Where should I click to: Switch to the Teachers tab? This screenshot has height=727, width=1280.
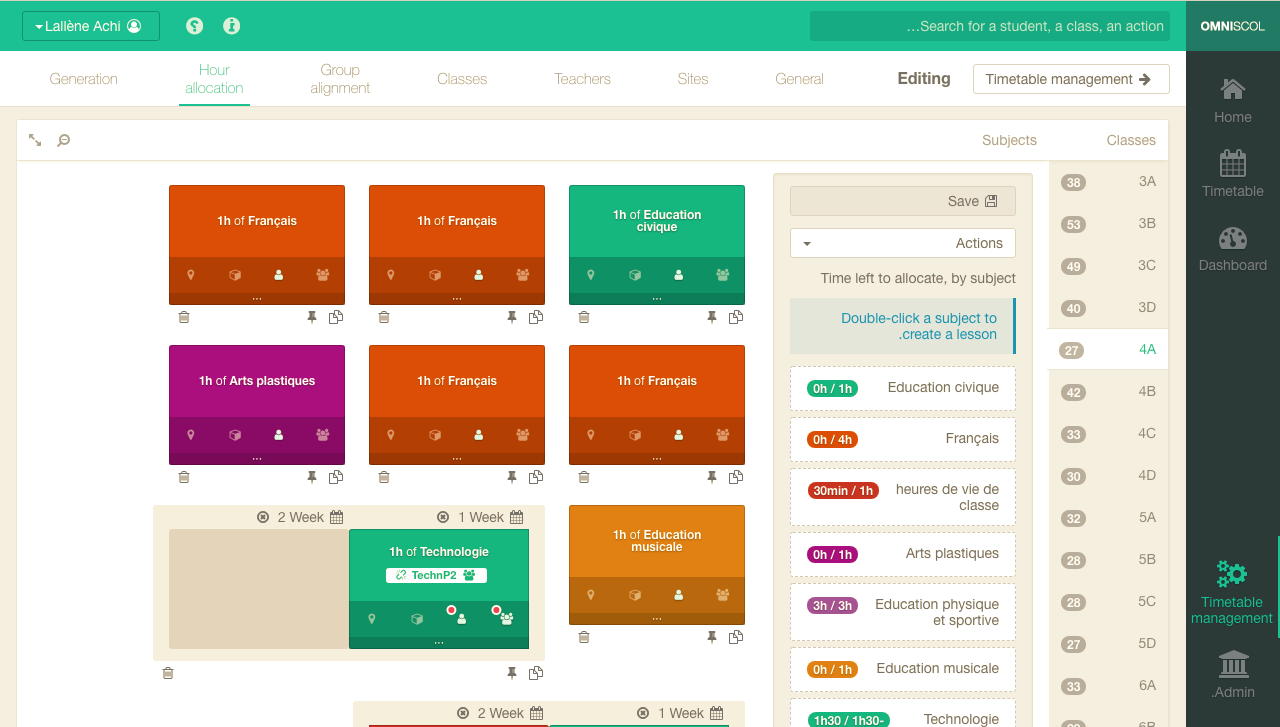pyautogui.click(x=582, y=79)
